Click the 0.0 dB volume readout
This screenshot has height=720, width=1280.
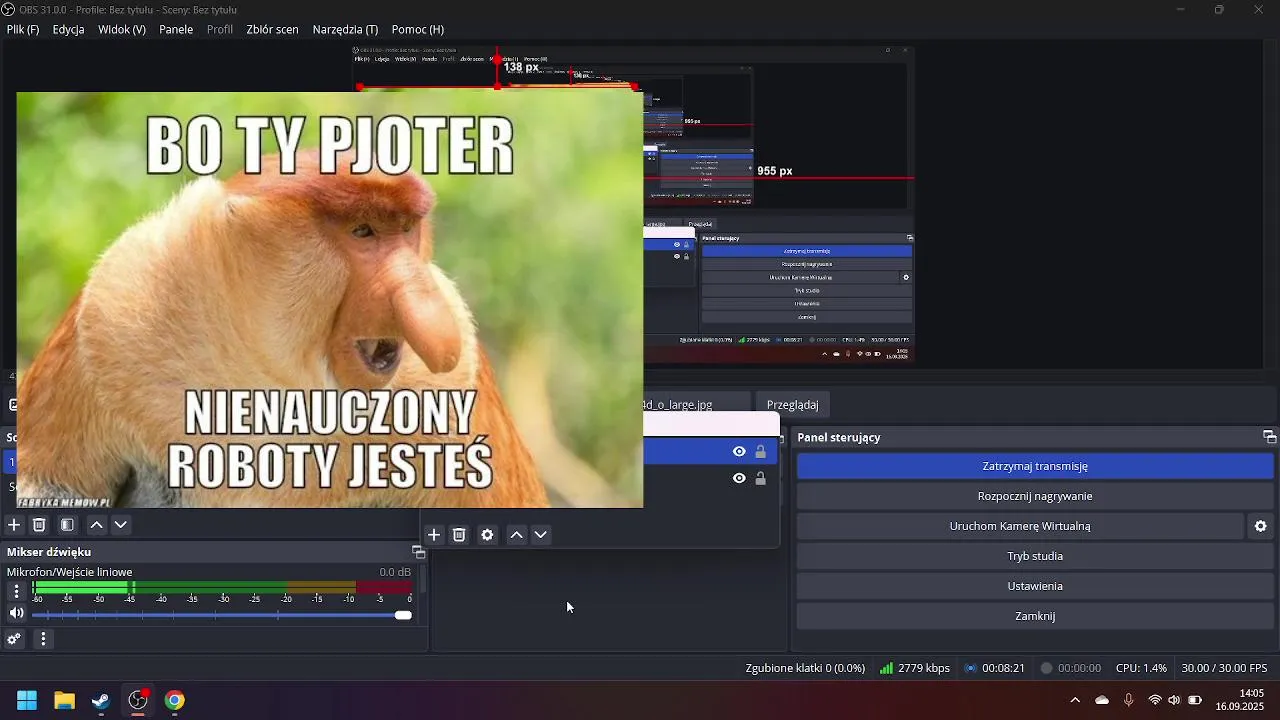[395, 572]
